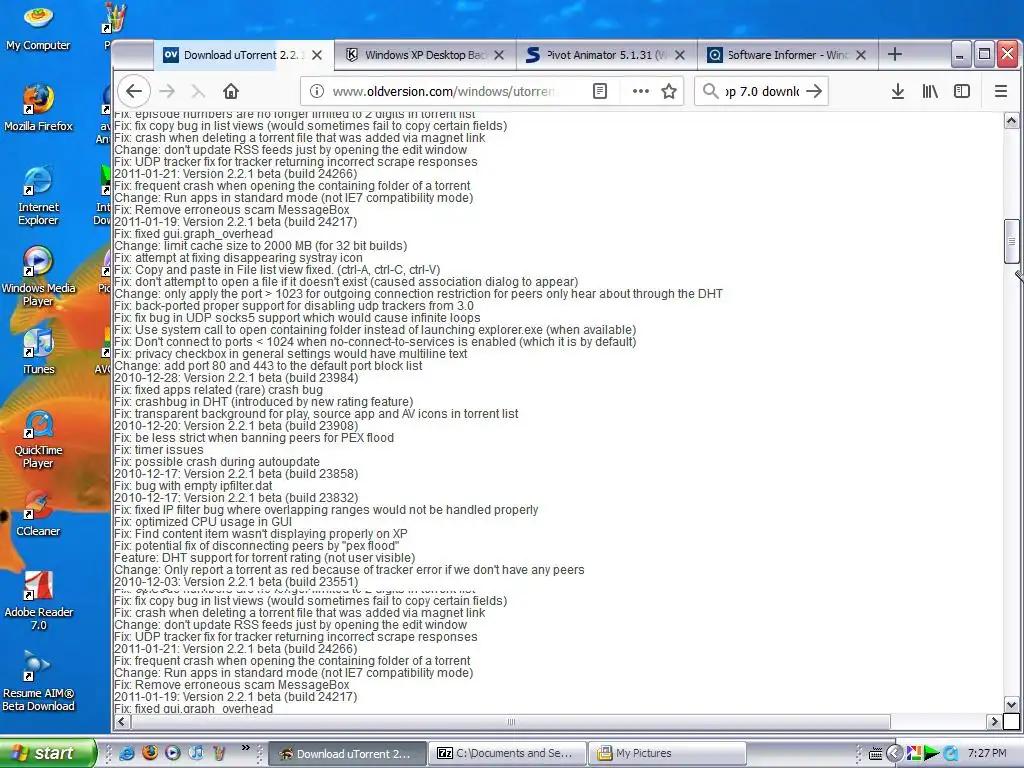The width and height of the screenshot is (1024, 768).
Task: Show site information icon in address bar
Action: click(317, 91)
